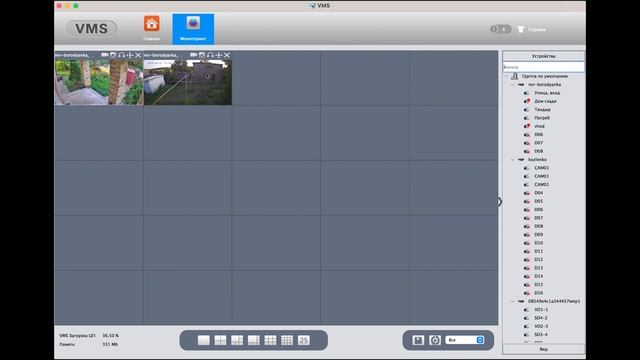Select Группа по умолчанию group row
This screenshot has width=640, height=360.
pyautogui.click(x=544, y=76)
